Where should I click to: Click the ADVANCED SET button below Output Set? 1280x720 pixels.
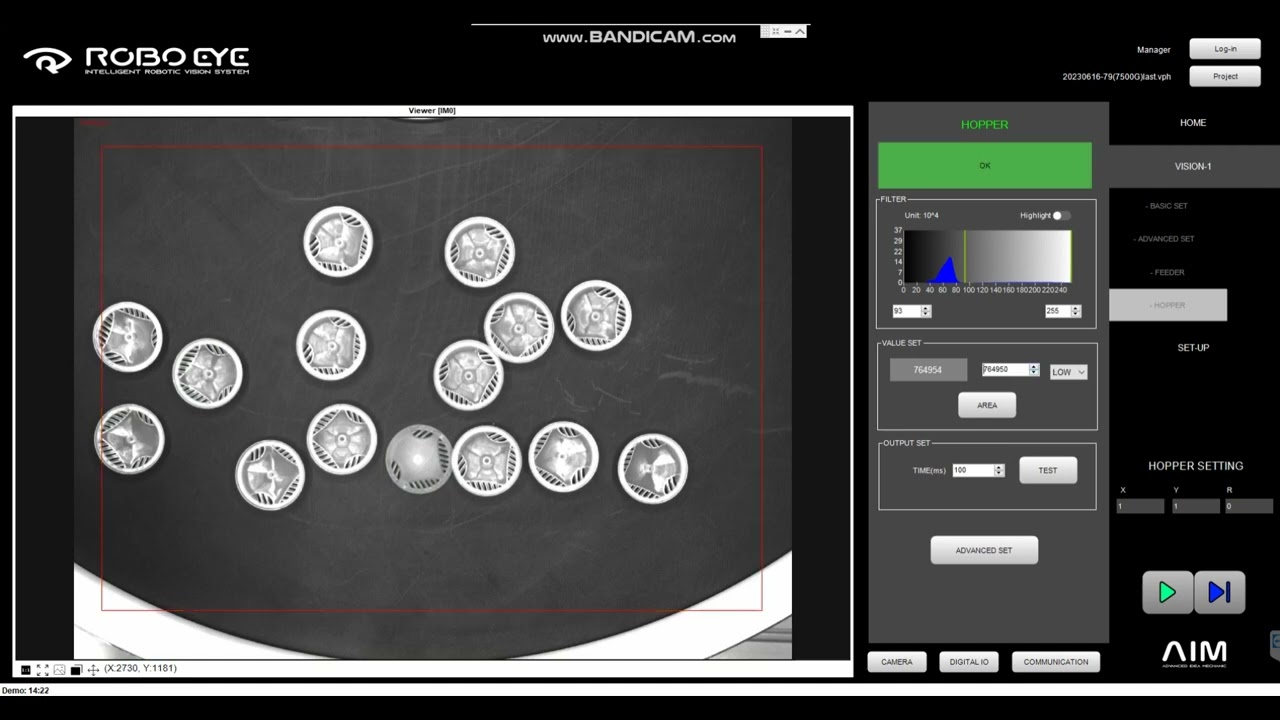(984, 550)
